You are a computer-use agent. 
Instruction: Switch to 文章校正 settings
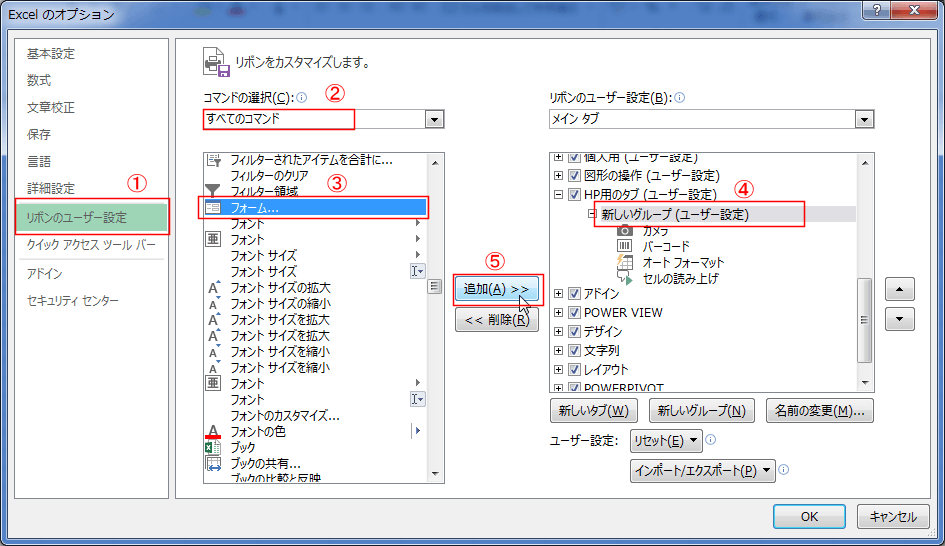(51, 107)
